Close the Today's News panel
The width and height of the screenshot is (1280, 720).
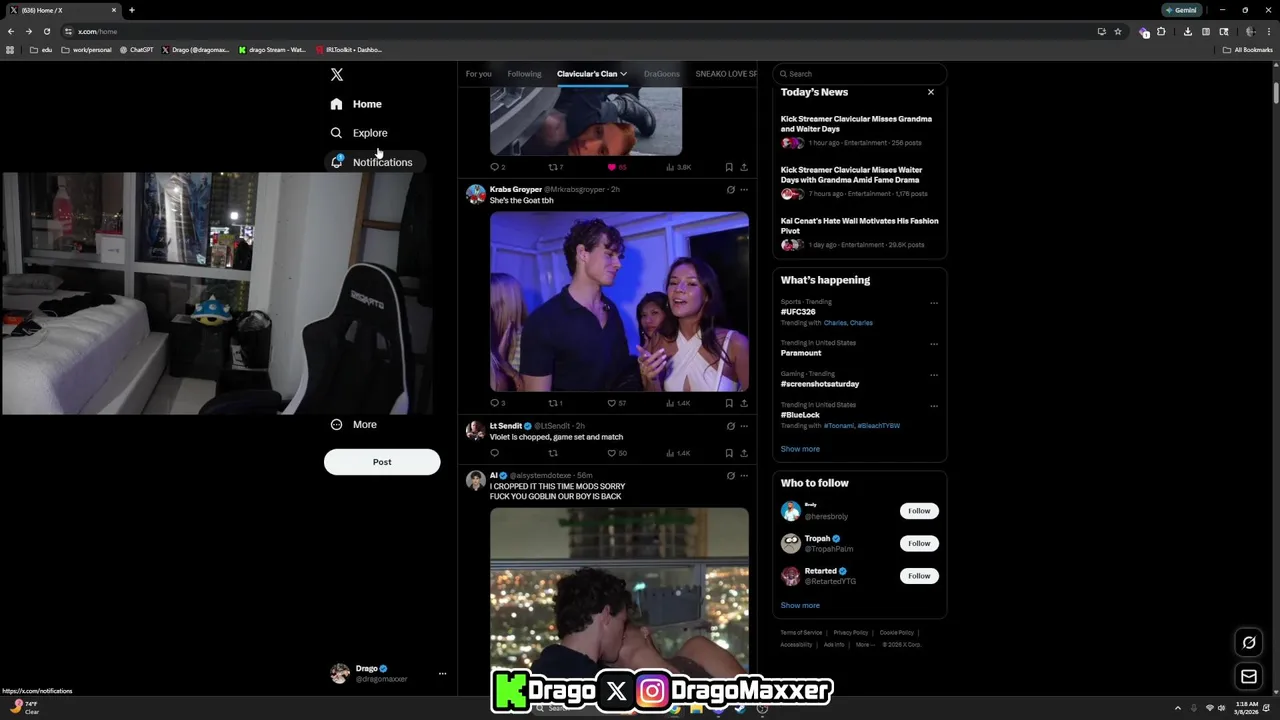coord(931,92)
